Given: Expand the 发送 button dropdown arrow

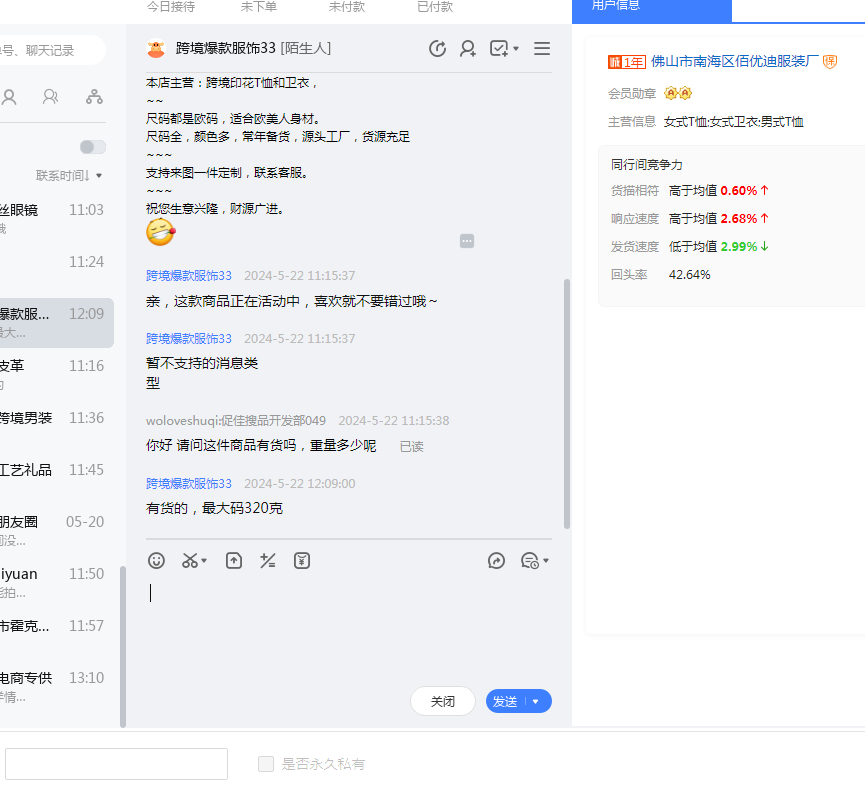Looking at the screenshot, I should coord(536,702).
